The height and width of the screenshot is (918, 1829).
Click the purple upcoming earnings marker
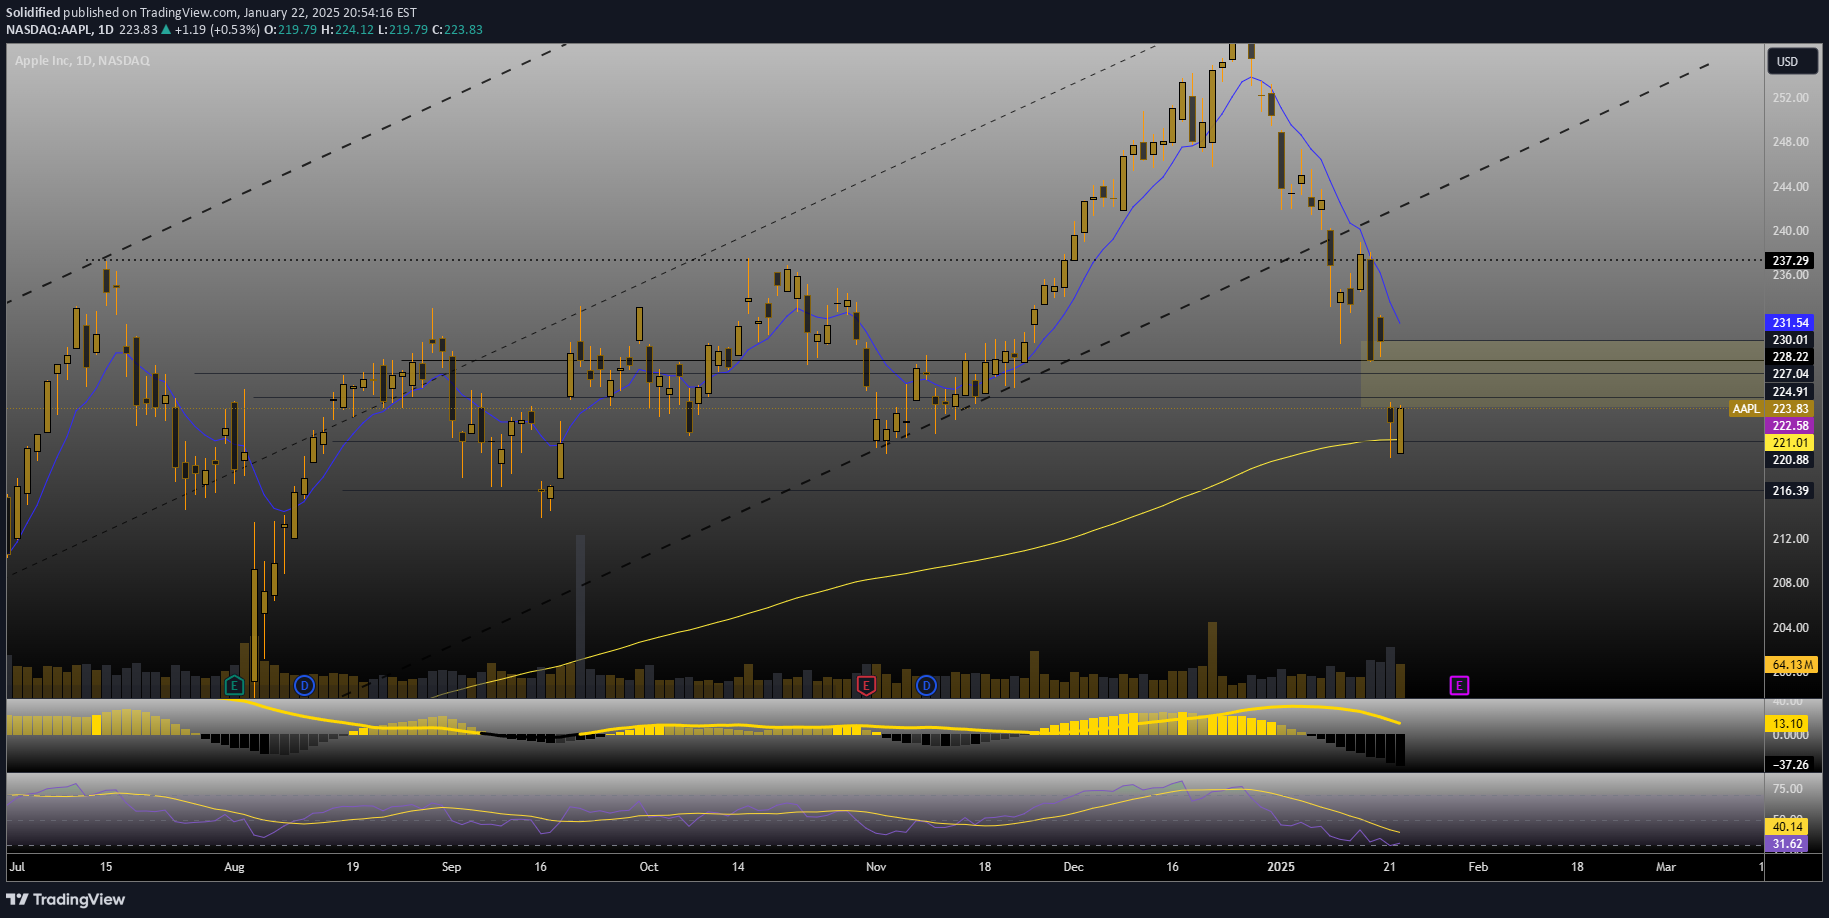click(1459, 685)
